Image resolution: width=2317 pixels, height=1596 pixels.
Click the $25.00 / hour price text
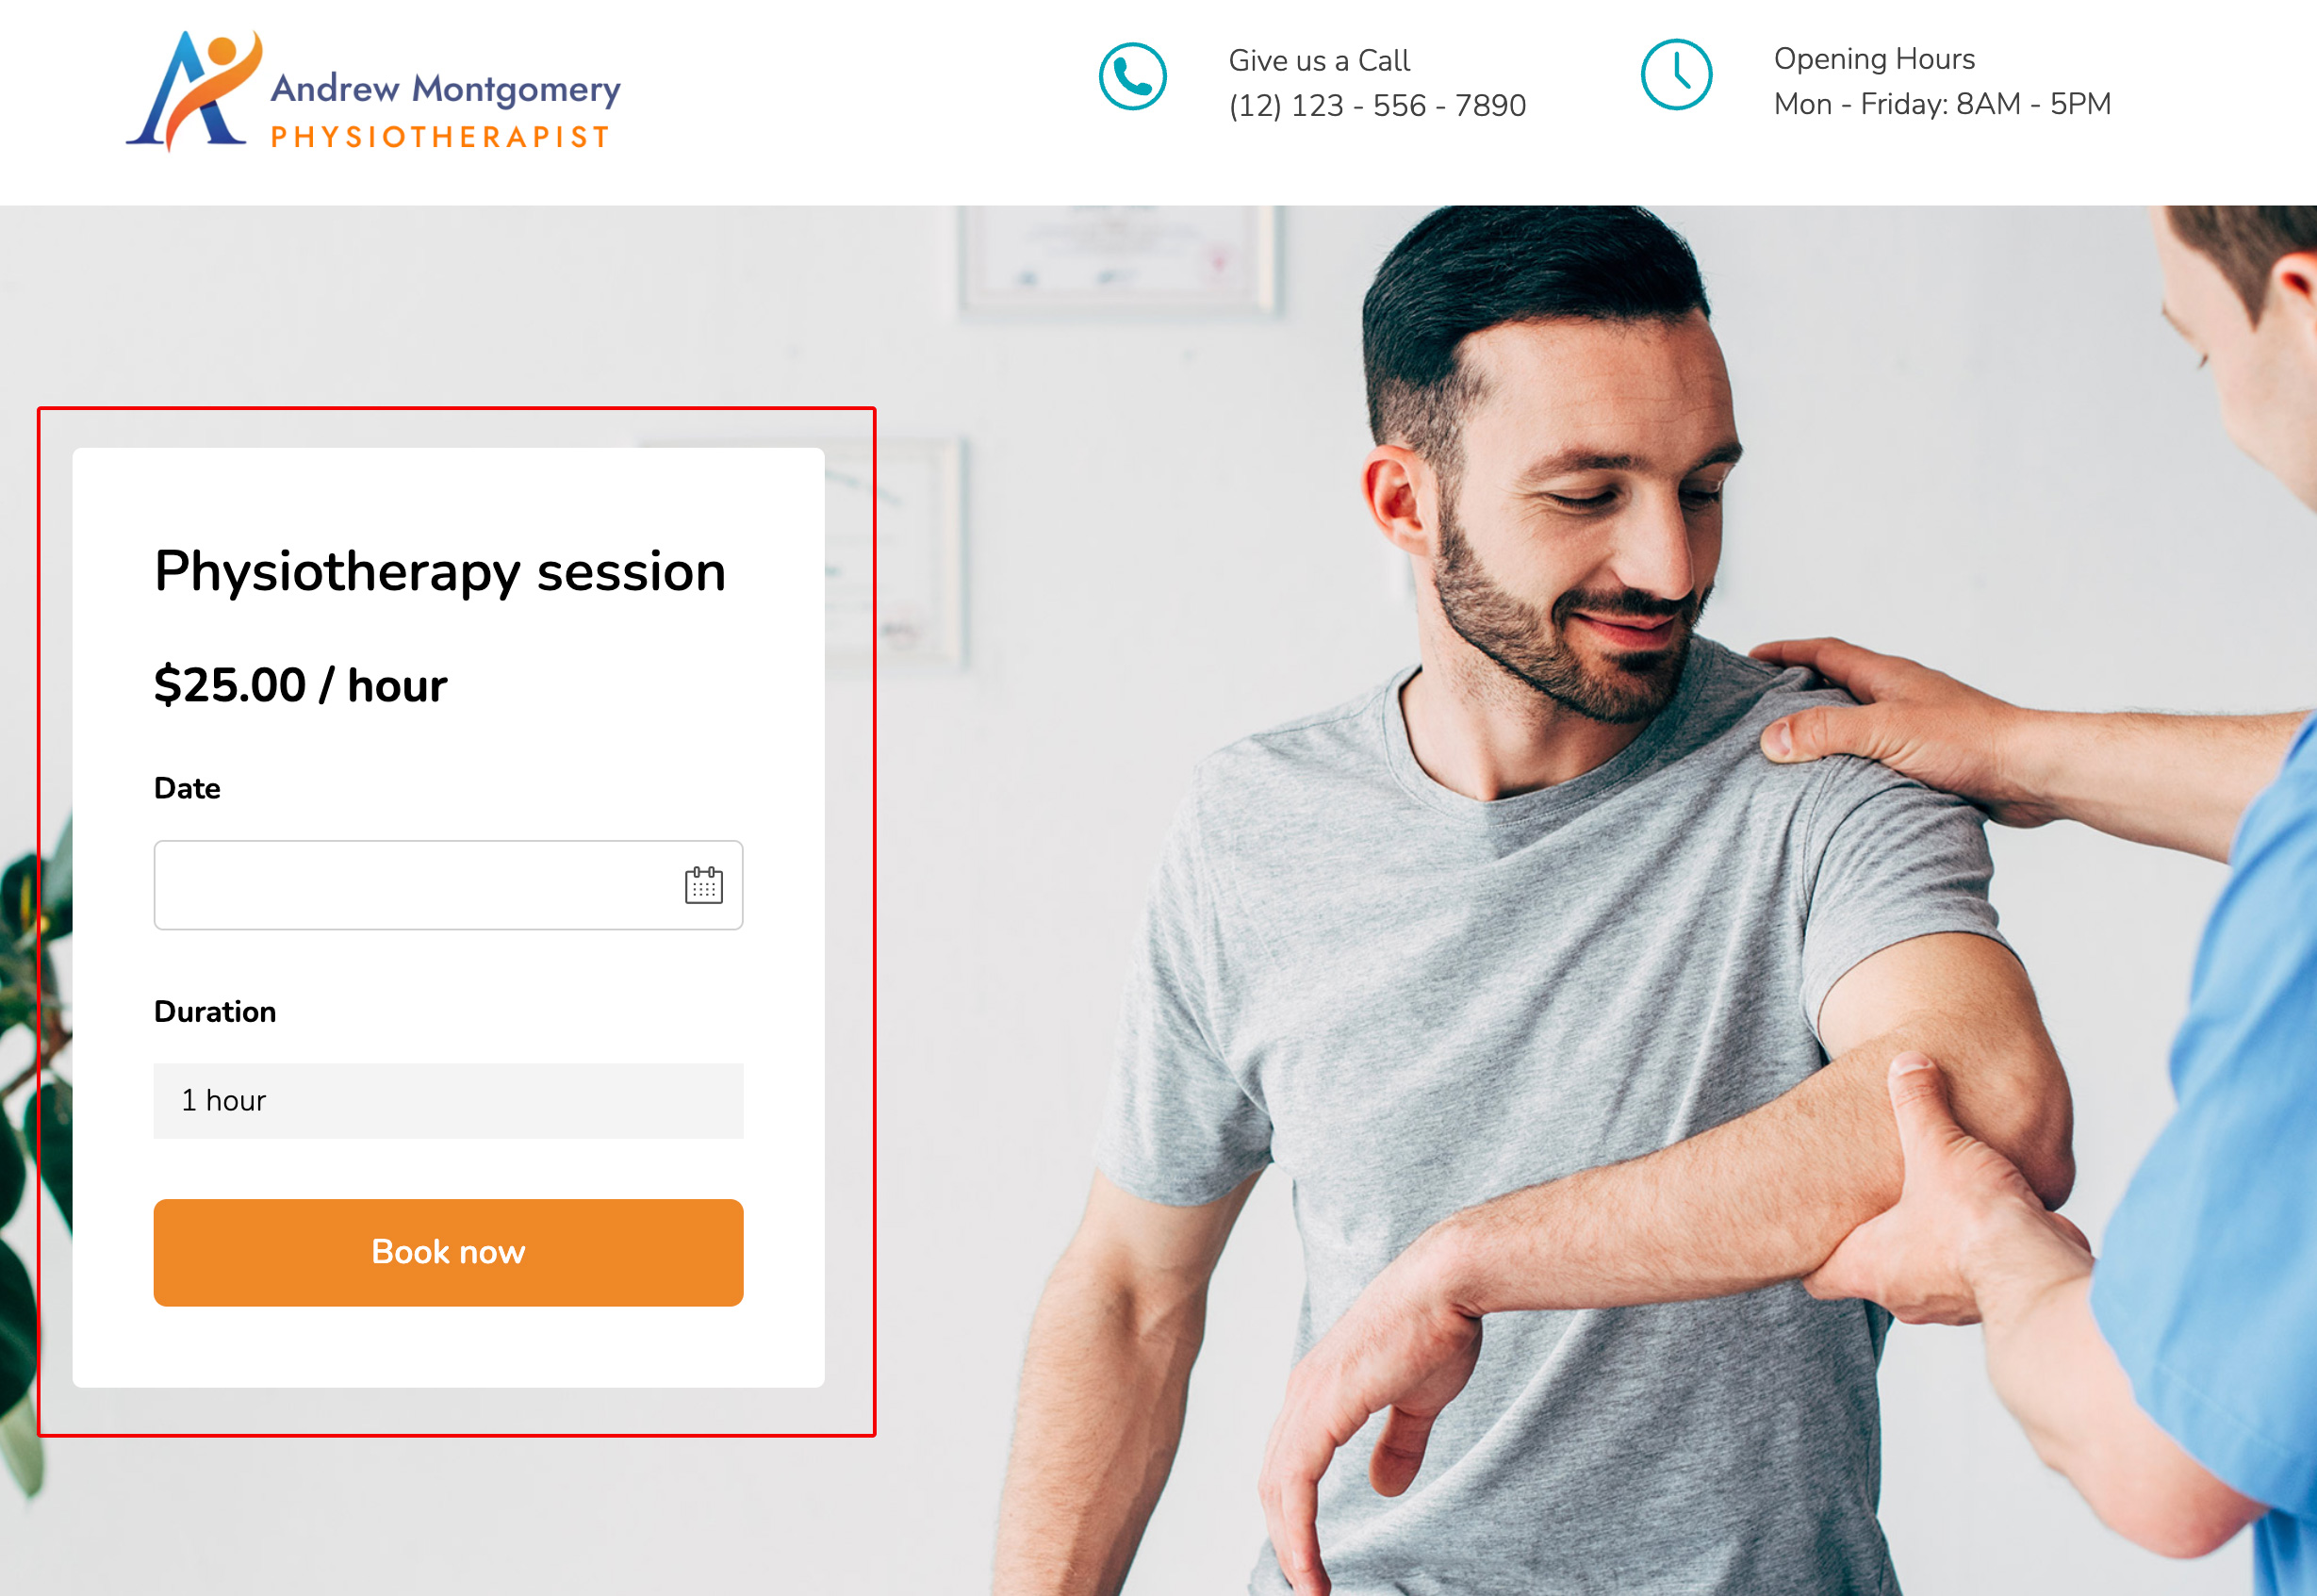[300, 685]
